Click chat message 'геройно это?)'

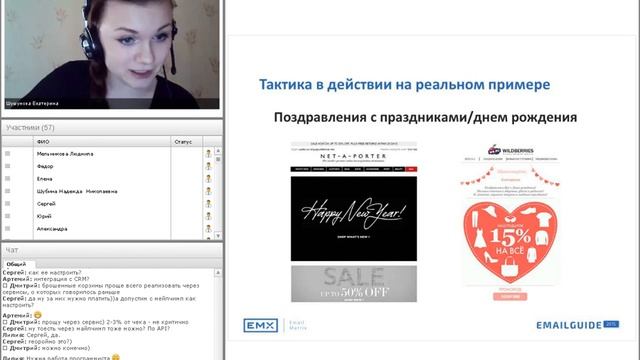pos(50,341)
